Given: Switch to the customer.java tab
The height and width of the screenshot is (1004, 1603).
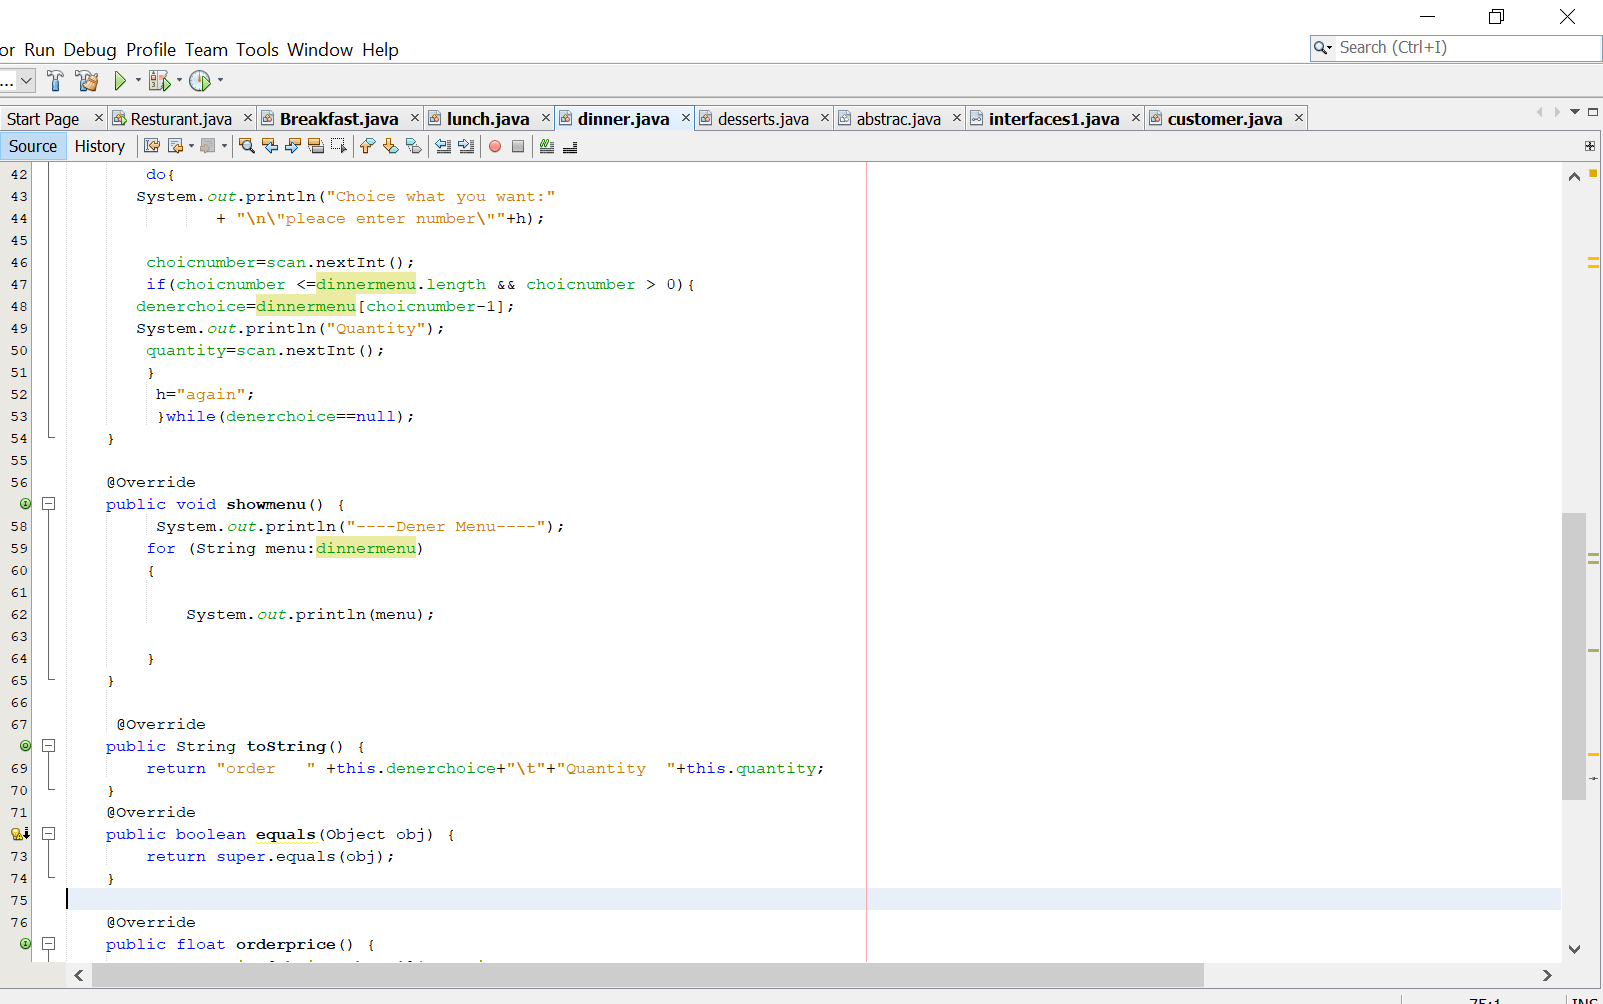Looking at the screenshot, I should pyautogui.click(x=1225, y=119).
